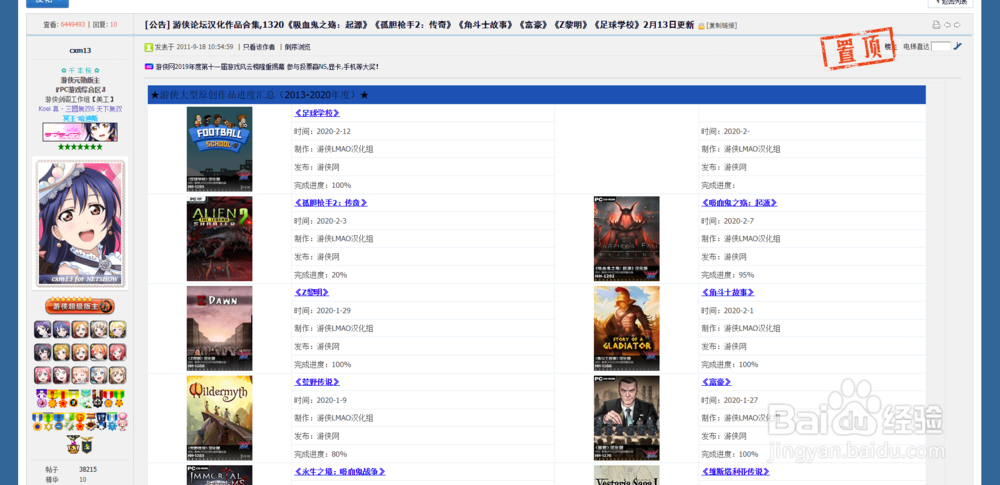Viewport: 1000px width, 485px height.
Task: Click the thread title 游侠论坛汉化作品合集
Action: coord(419,25)
